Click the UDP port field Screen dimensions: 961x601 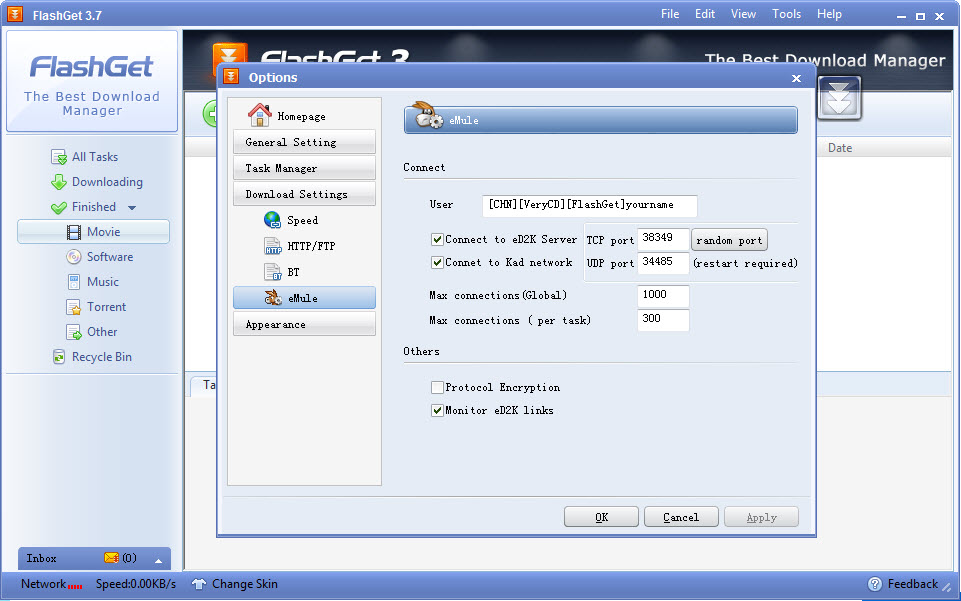[663, 263]
